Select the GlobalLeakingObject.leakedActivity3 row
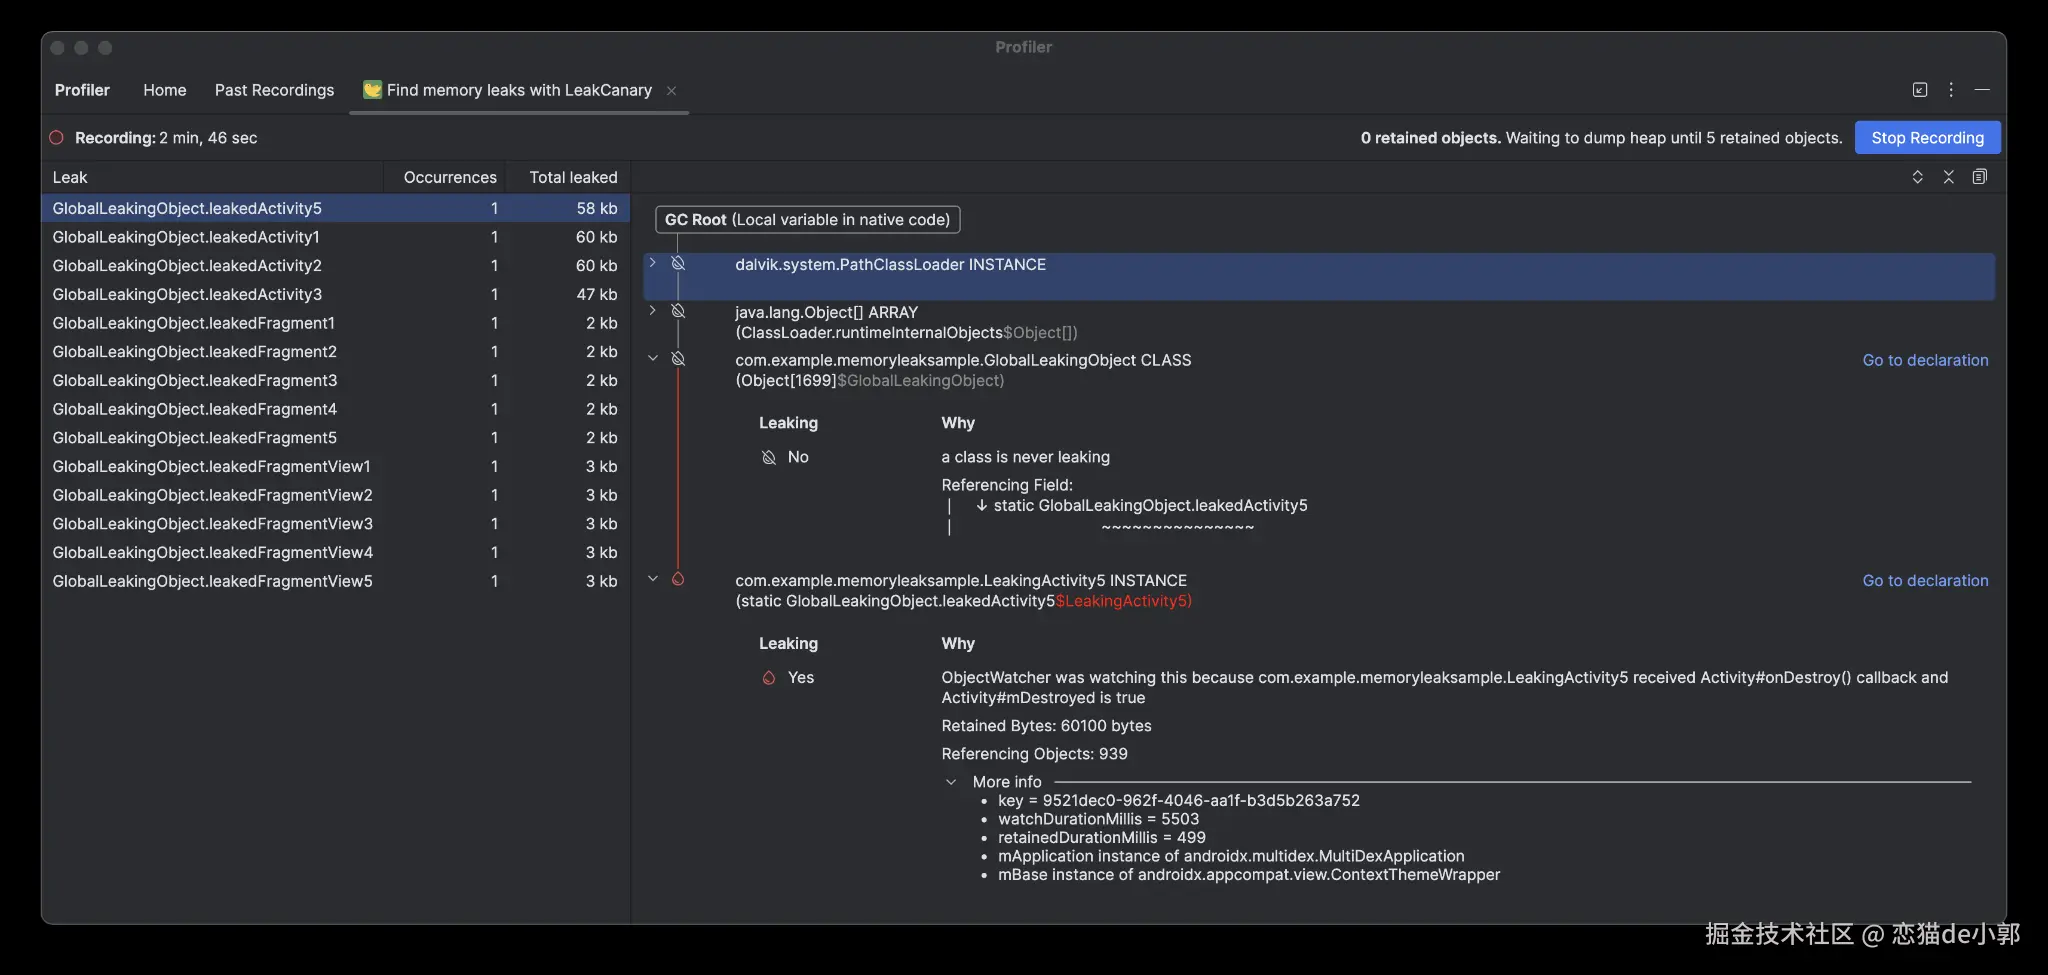 [336, 294]
